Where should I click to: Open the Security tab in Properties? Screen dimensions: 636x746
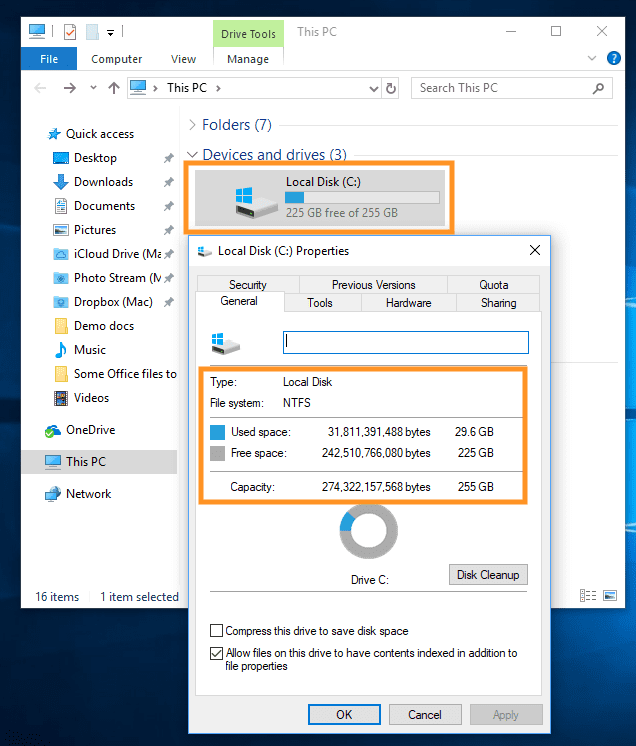[x=248, y=285]
